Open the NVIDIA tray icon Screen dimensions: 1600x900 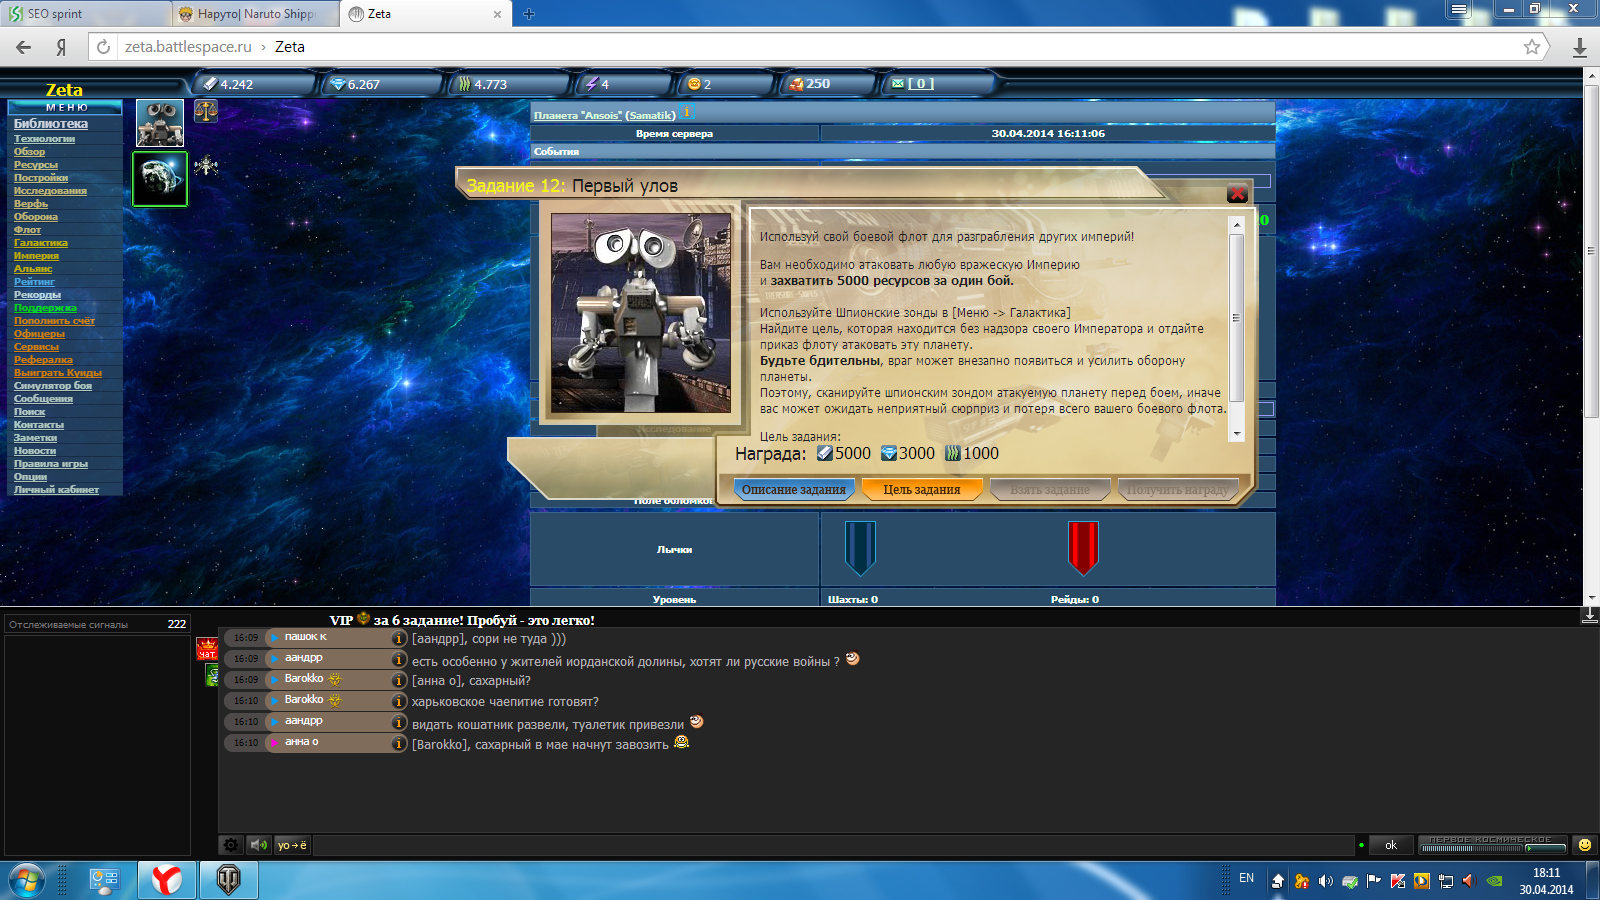pyautogui.click(x=1494, y=881)
